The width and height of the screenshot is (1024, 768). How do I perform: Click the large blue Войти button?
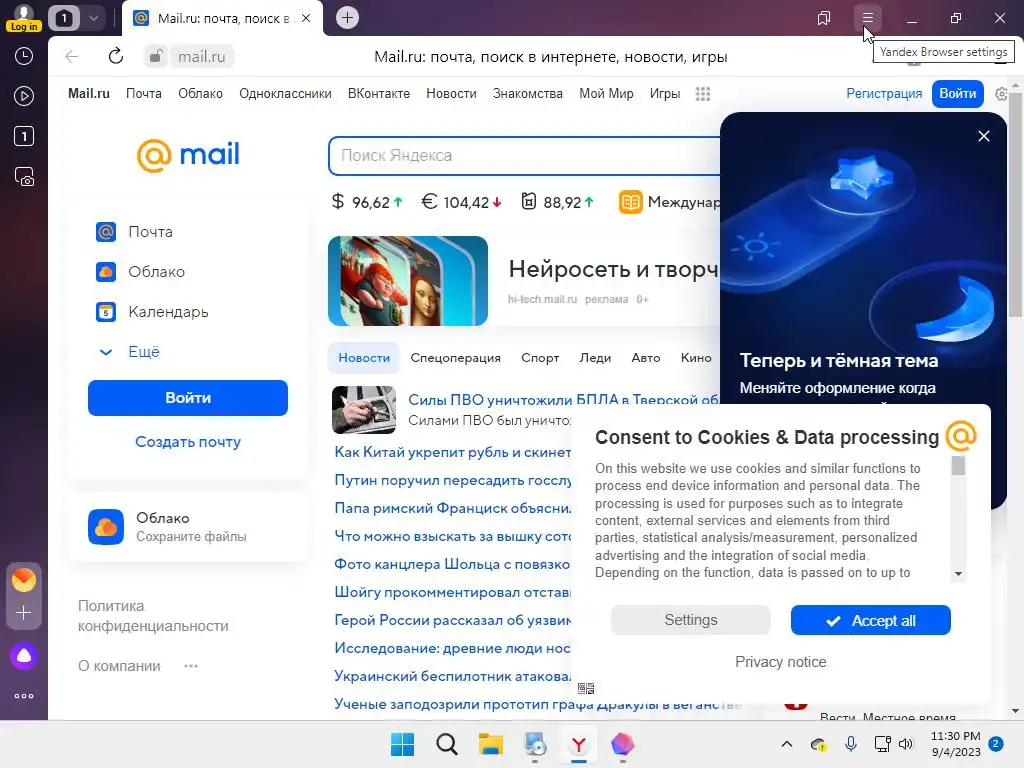(x=188, y=398)
